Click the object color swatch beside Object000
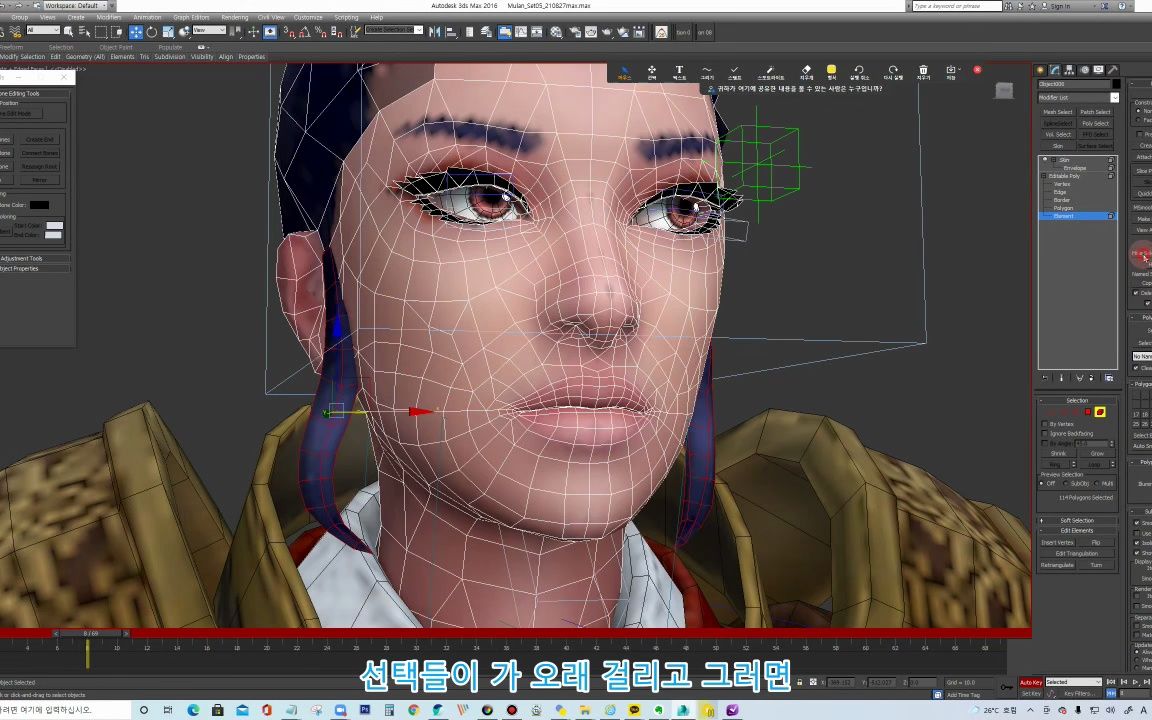The image size is (1152, 720). [1115, 84]
